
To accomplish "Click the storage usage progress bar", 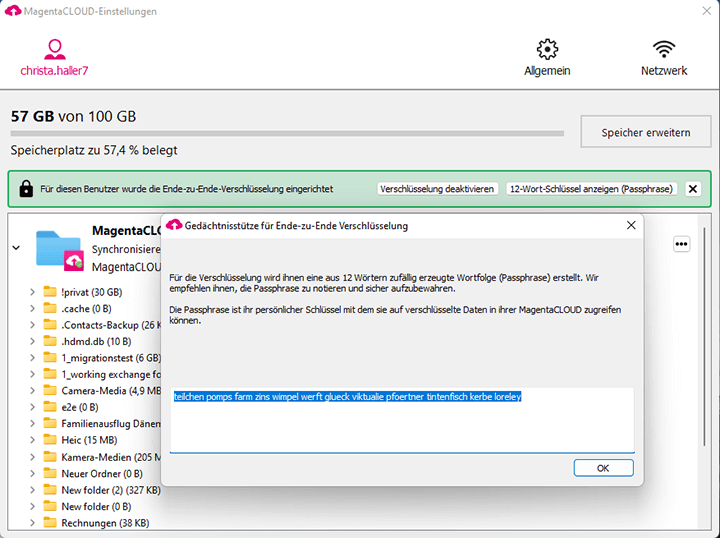I will click(287, 134).
